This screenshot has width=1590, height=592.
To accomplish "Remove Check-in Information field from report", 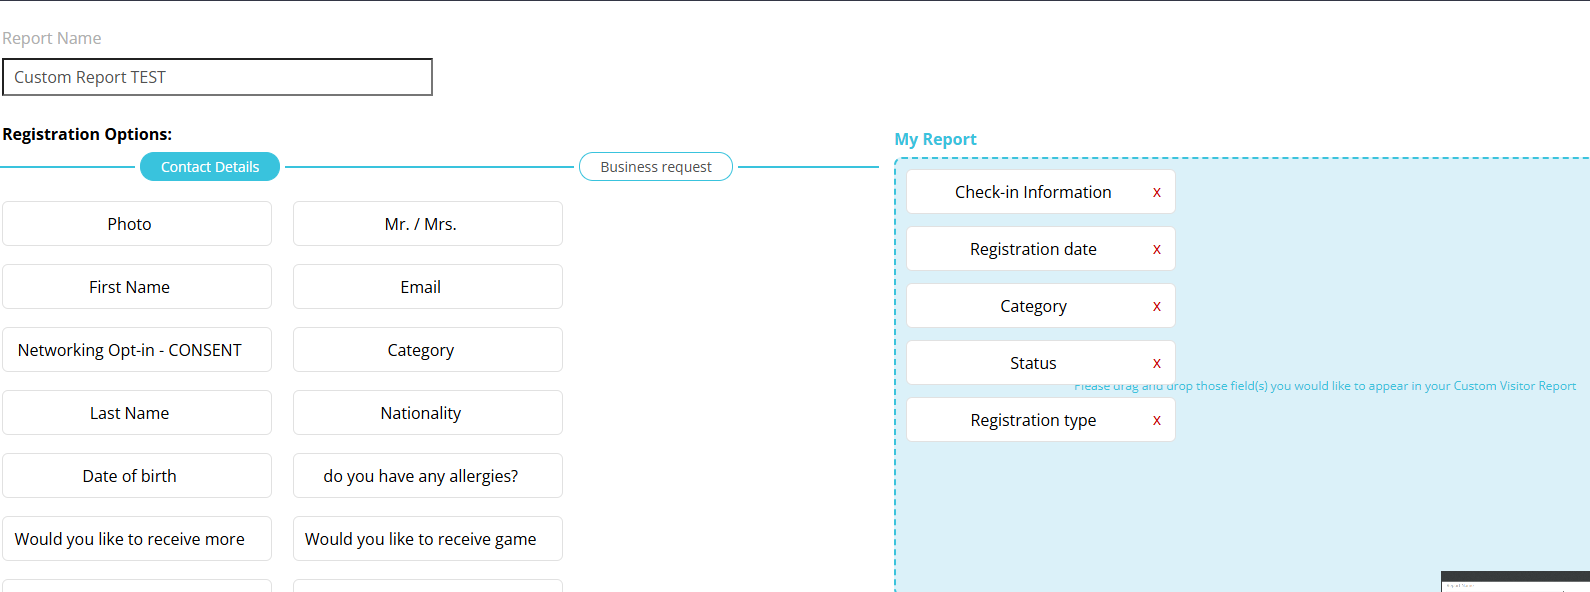I will (1156, 193).
